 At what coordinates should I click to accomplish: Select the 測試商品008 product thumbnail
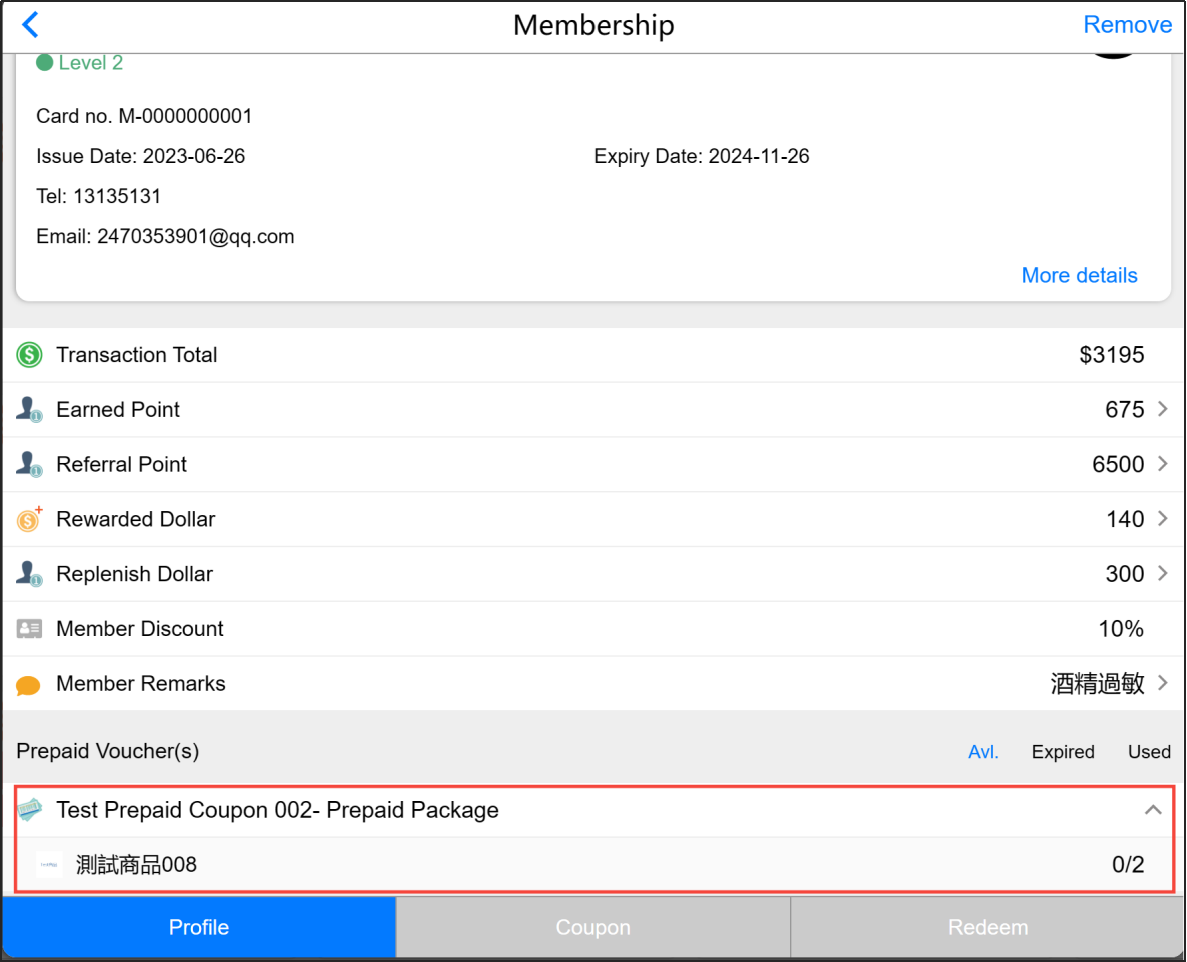click(49, 865)
